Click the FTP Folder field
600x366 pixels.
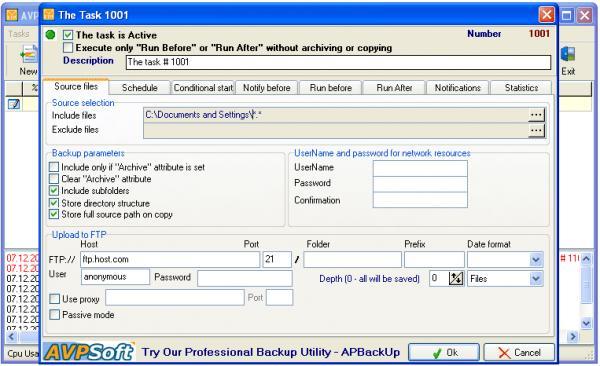click(x=352, y=260)
